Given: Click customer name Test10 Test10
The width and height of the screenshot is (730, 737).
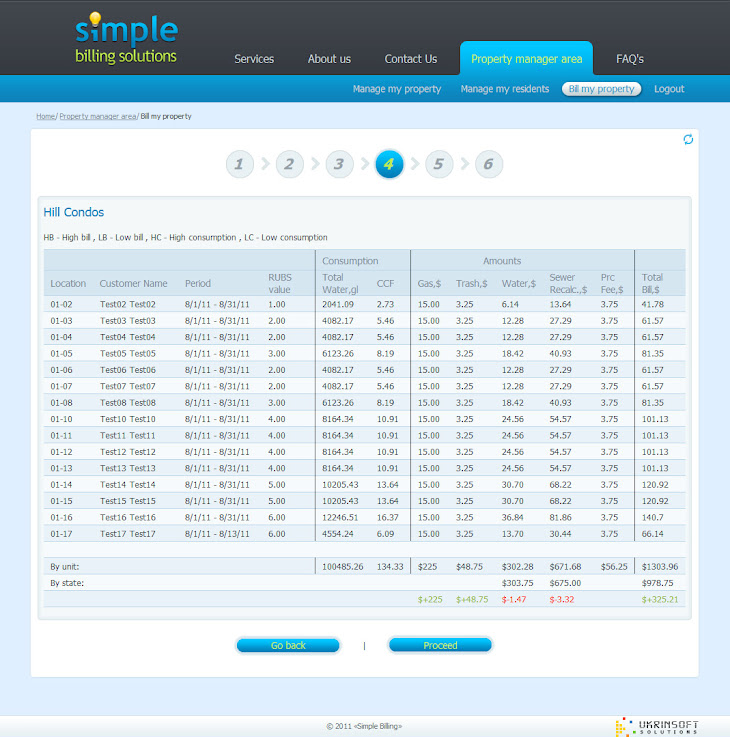Looking at the screenshot, I should click(127, 419).
